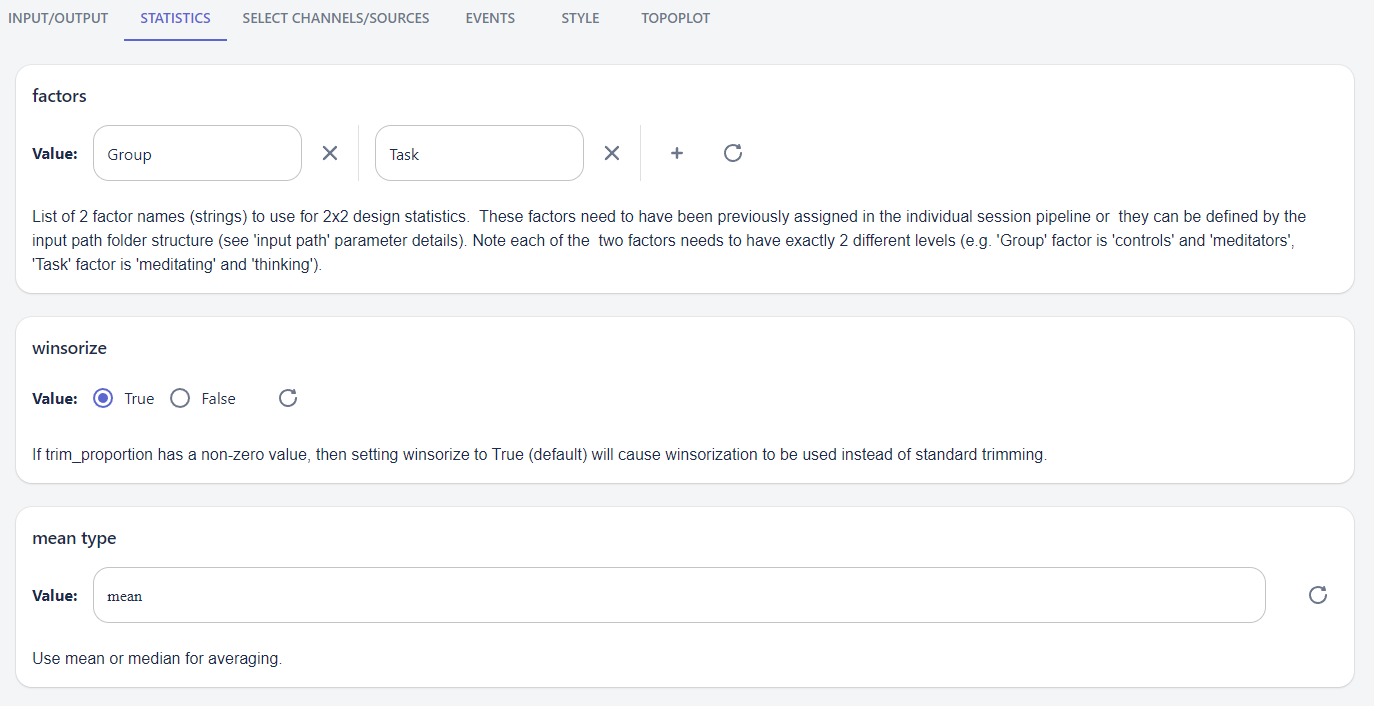Add a new factor with plus icon
The image size is (1374, 706).
click(x=677, y=153)
